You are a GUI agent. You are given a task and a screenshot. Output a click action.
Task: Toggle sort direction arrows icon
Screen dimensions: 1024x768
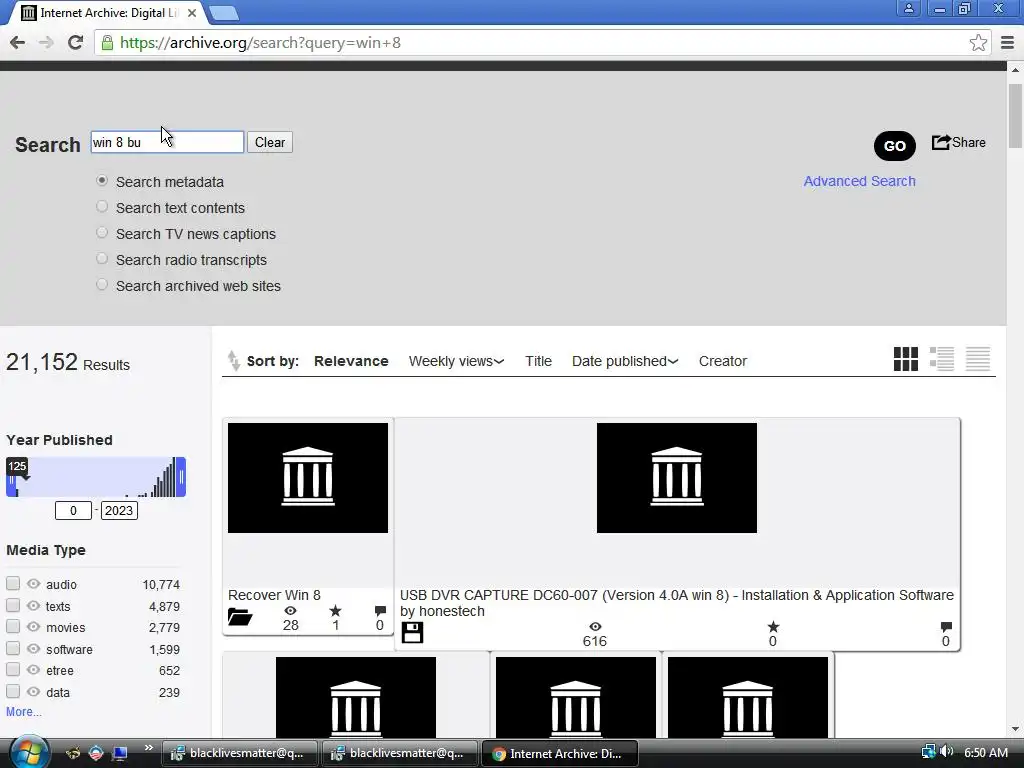[x=233, y=360]
